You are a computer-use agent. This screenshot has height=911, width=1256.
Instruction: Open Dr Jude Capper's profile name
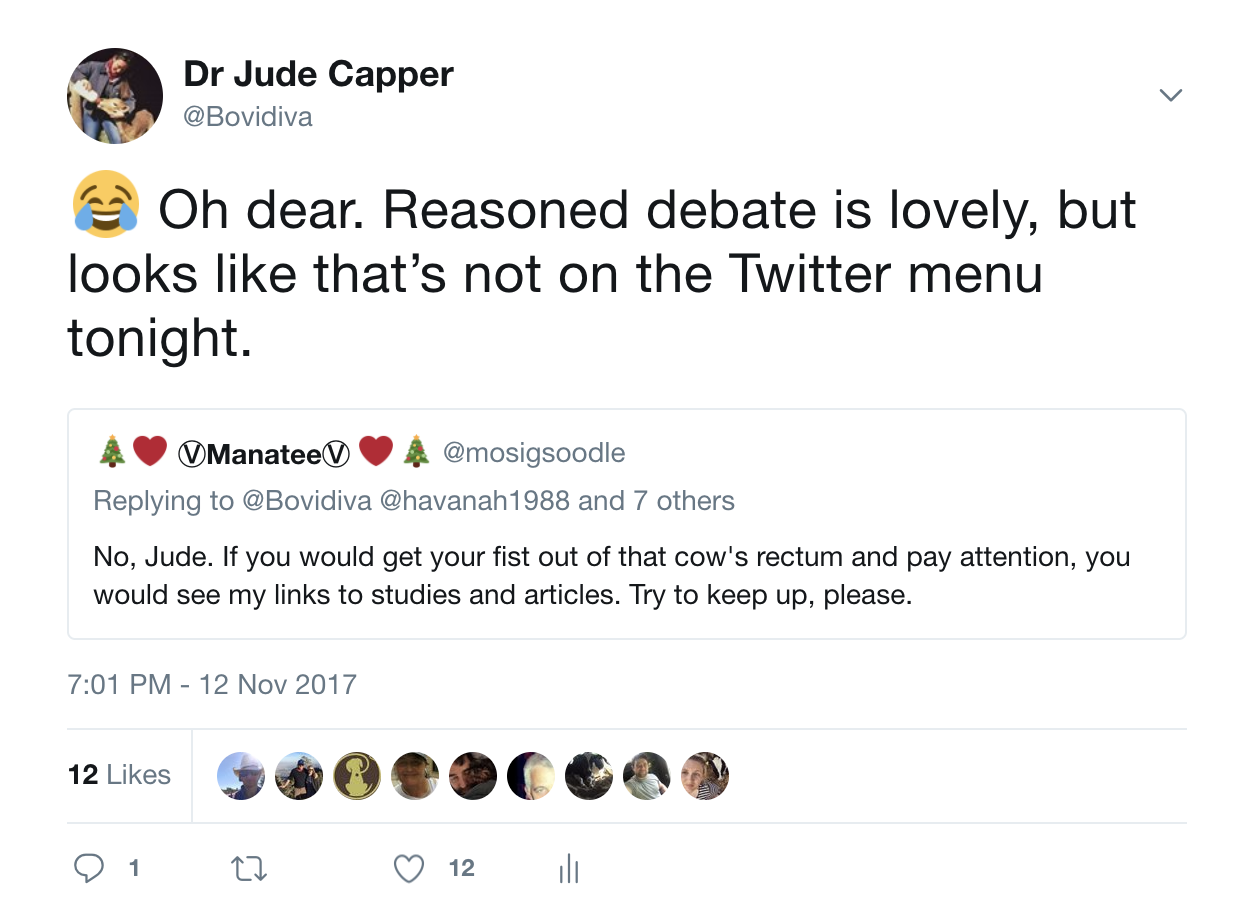coord(318,73)
